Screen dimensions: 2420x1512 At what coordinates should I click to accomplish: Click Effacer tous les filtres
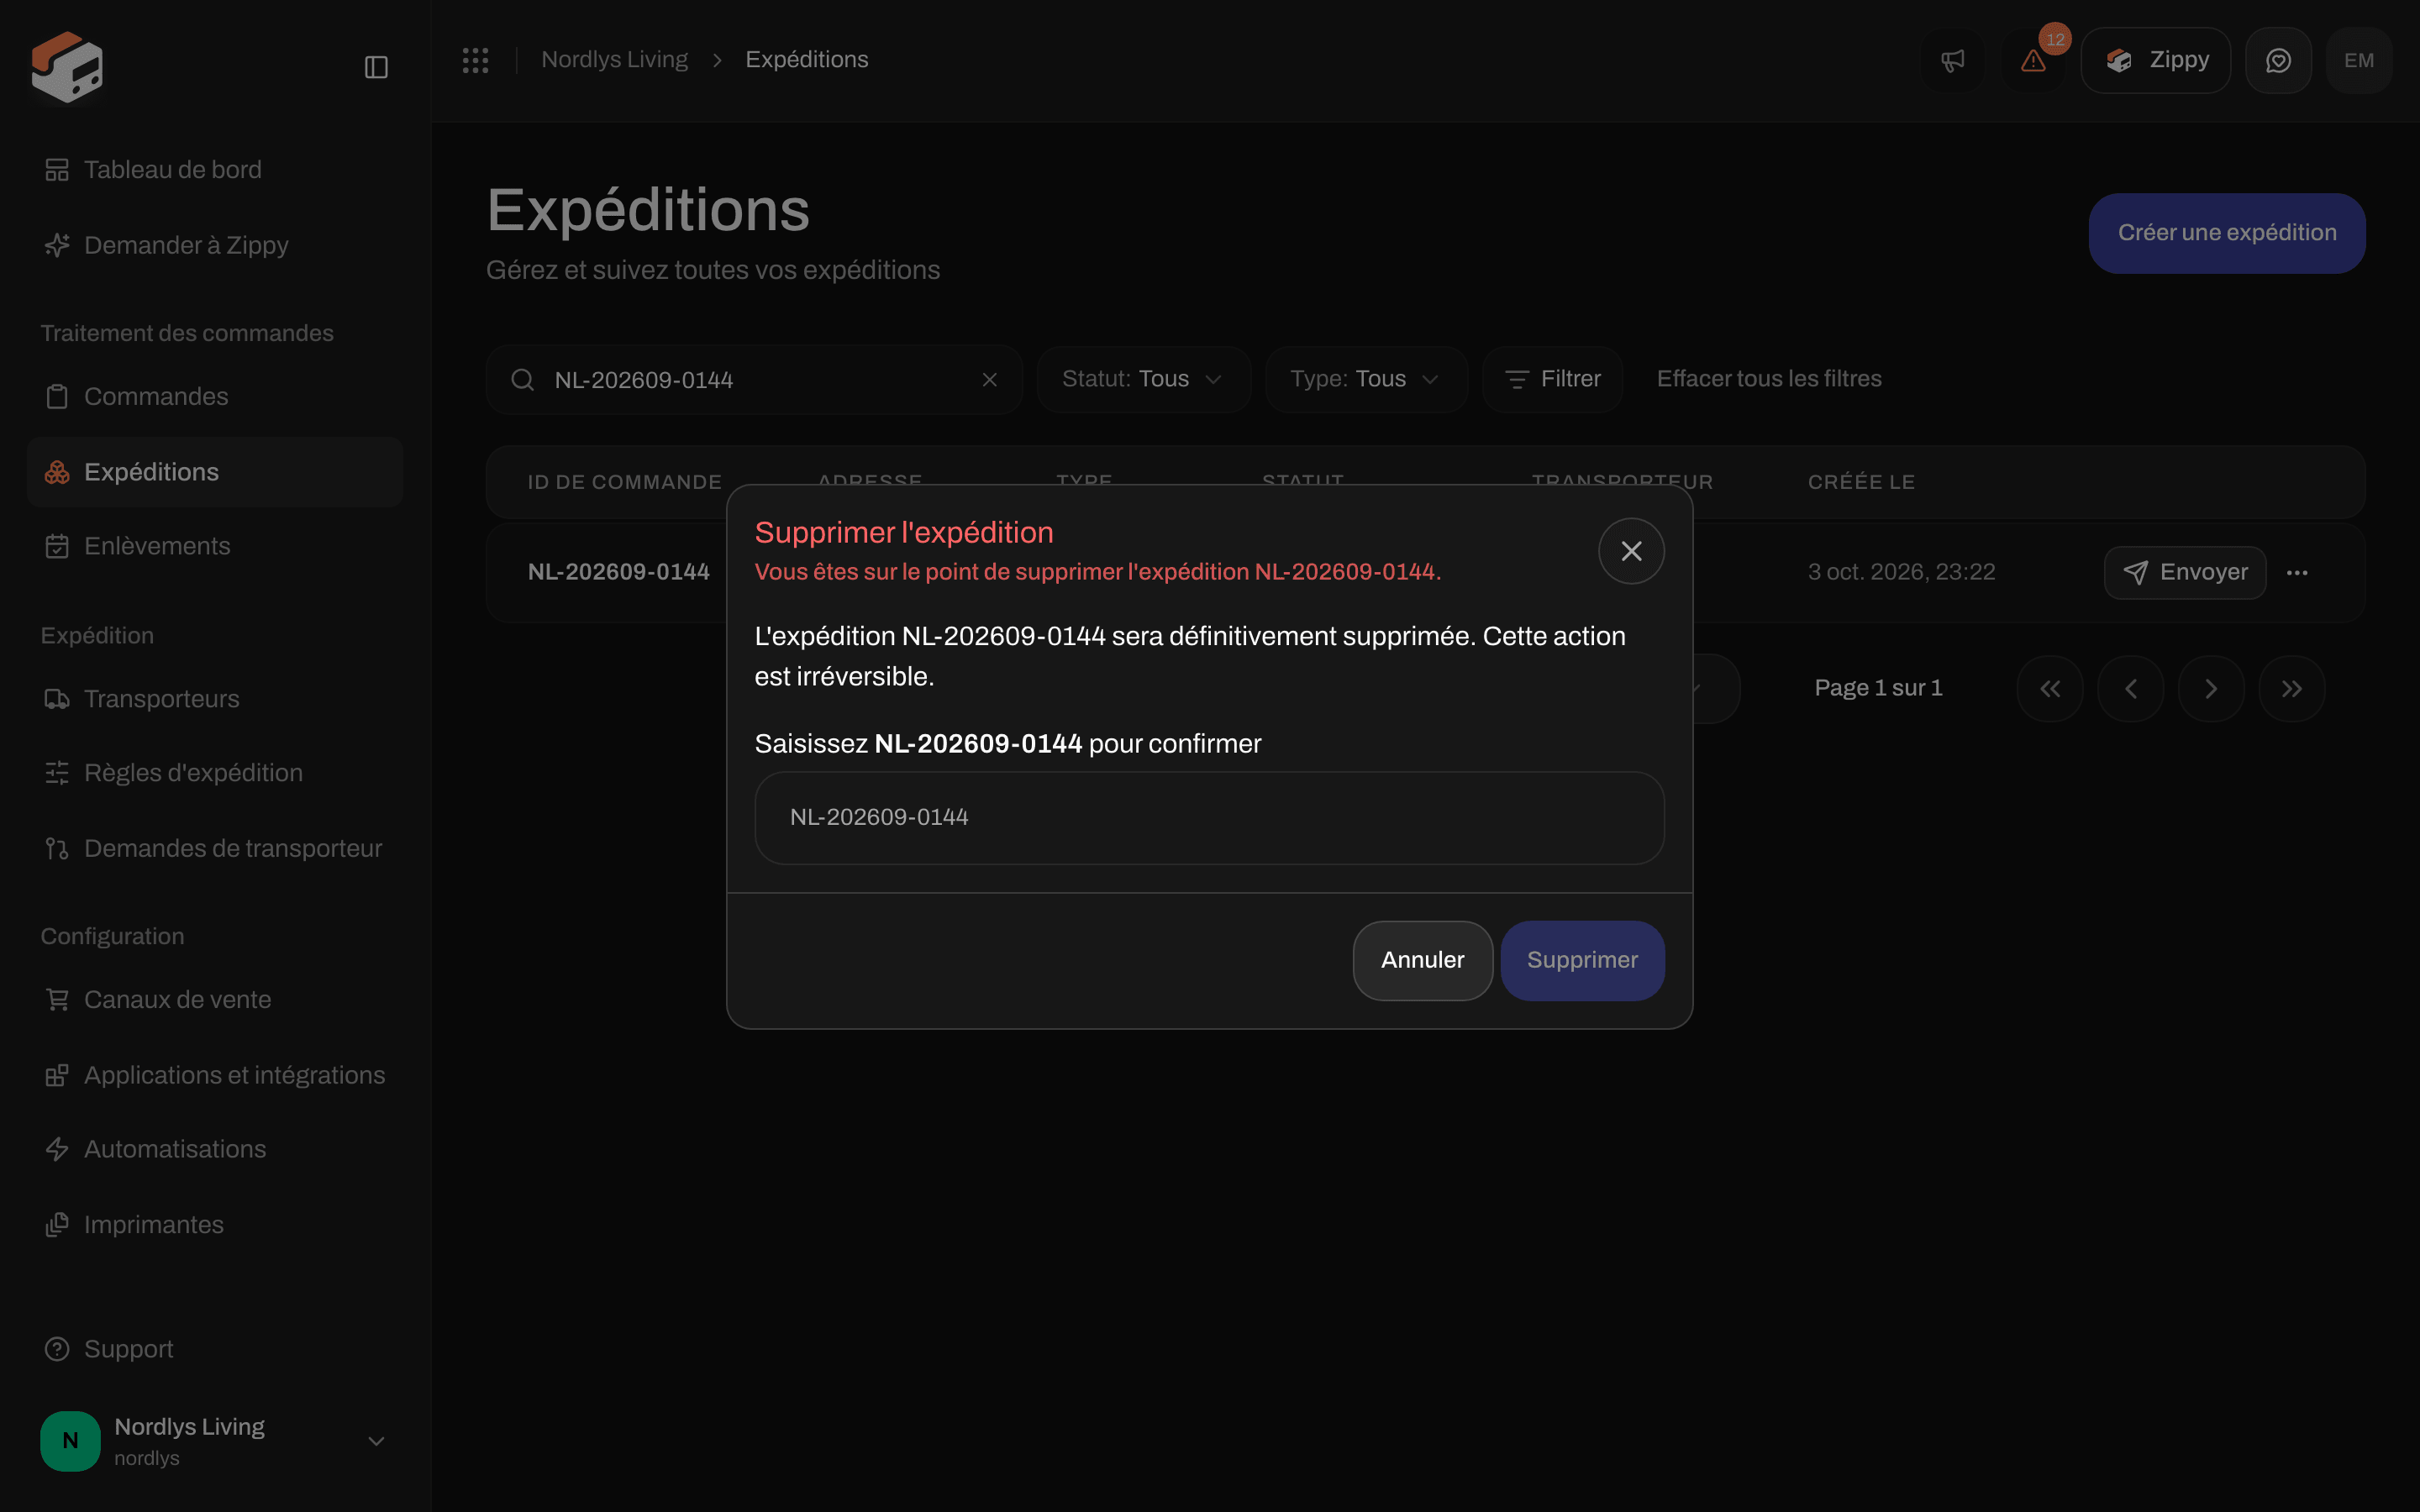click(1769, 379)
